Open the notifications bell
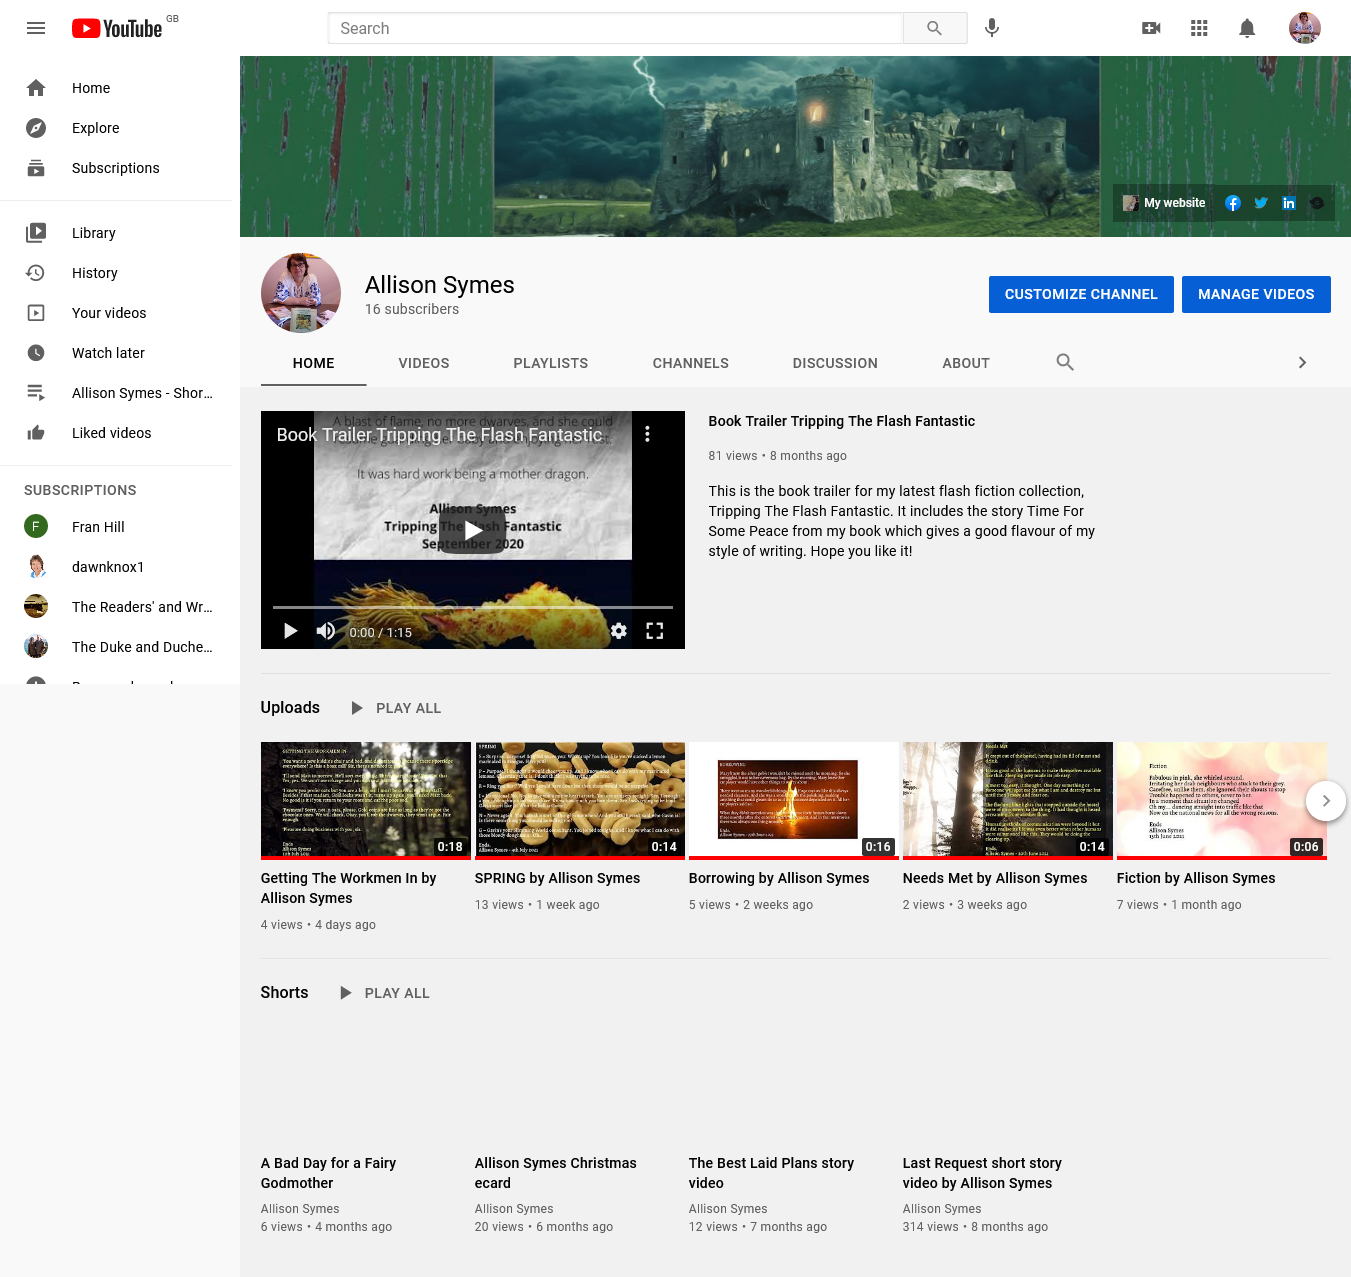1351x1277 pixels. click(x=1247, y=28)
